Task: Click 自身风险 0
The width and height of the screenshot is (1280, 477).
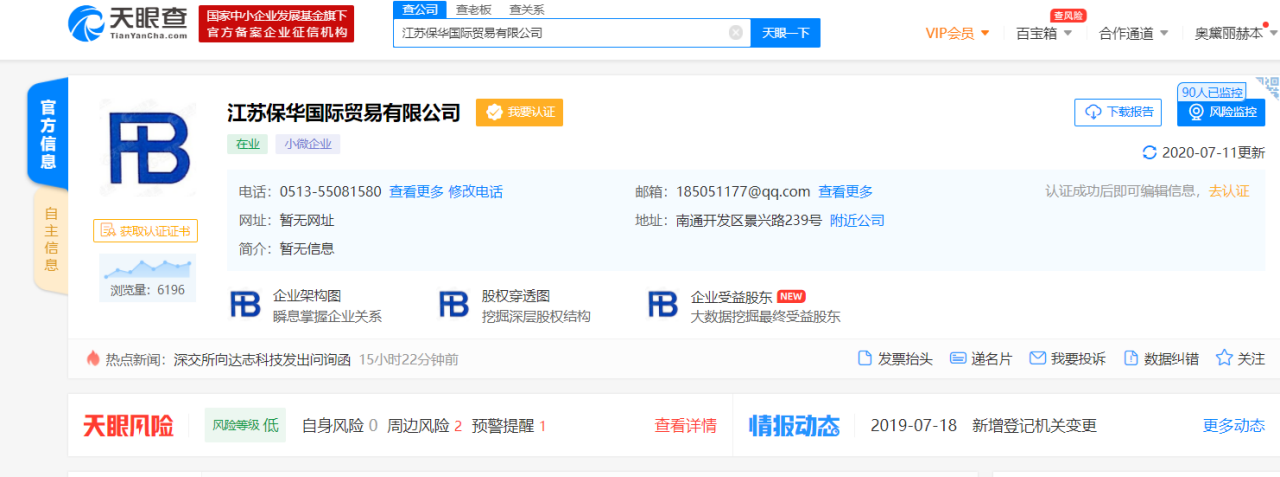Action: coord(340,426)
